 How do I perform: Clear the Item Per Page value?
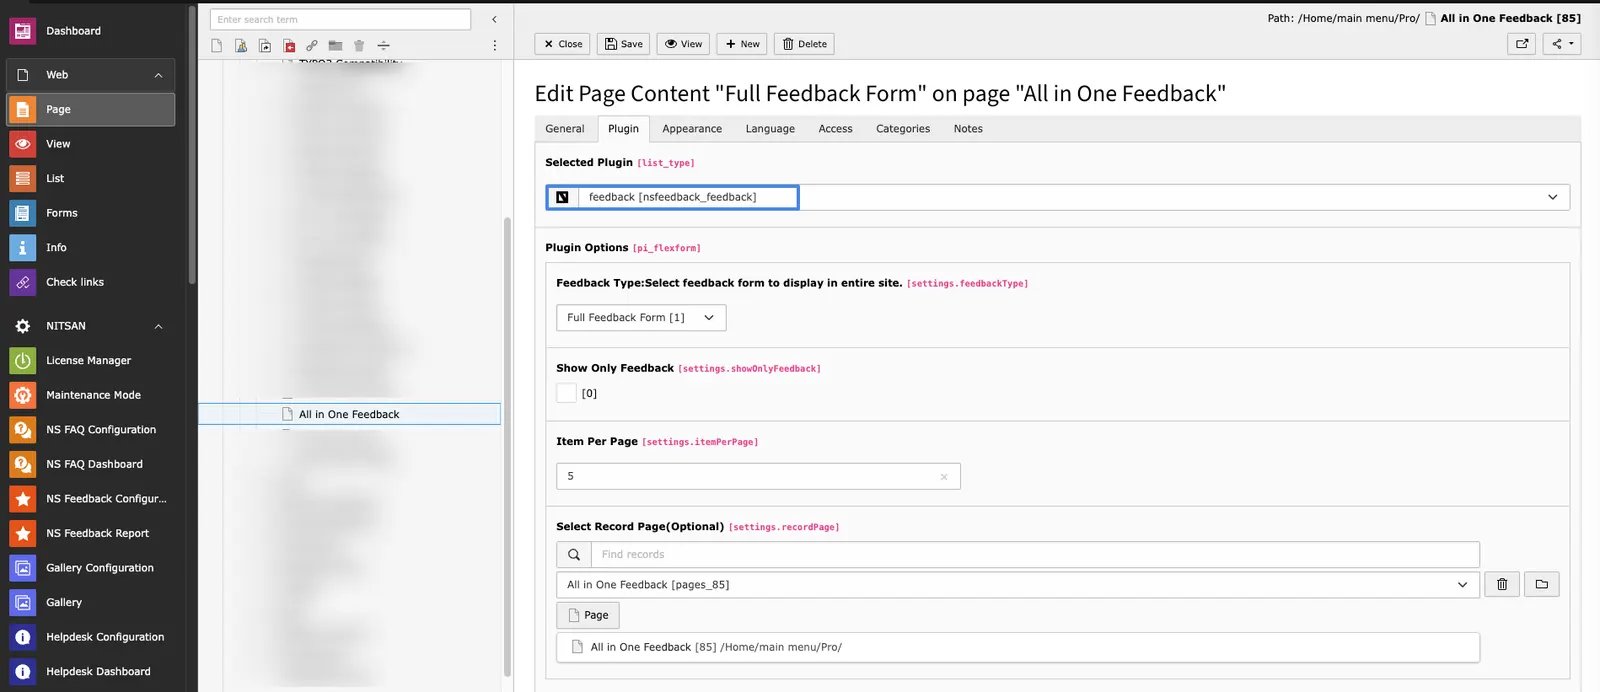point(944,477)
